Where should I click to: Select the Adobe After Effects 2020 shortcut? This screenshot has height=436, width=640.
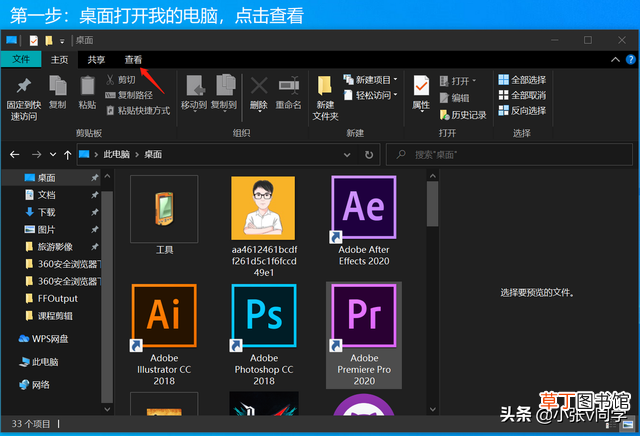tap(364, 221)
